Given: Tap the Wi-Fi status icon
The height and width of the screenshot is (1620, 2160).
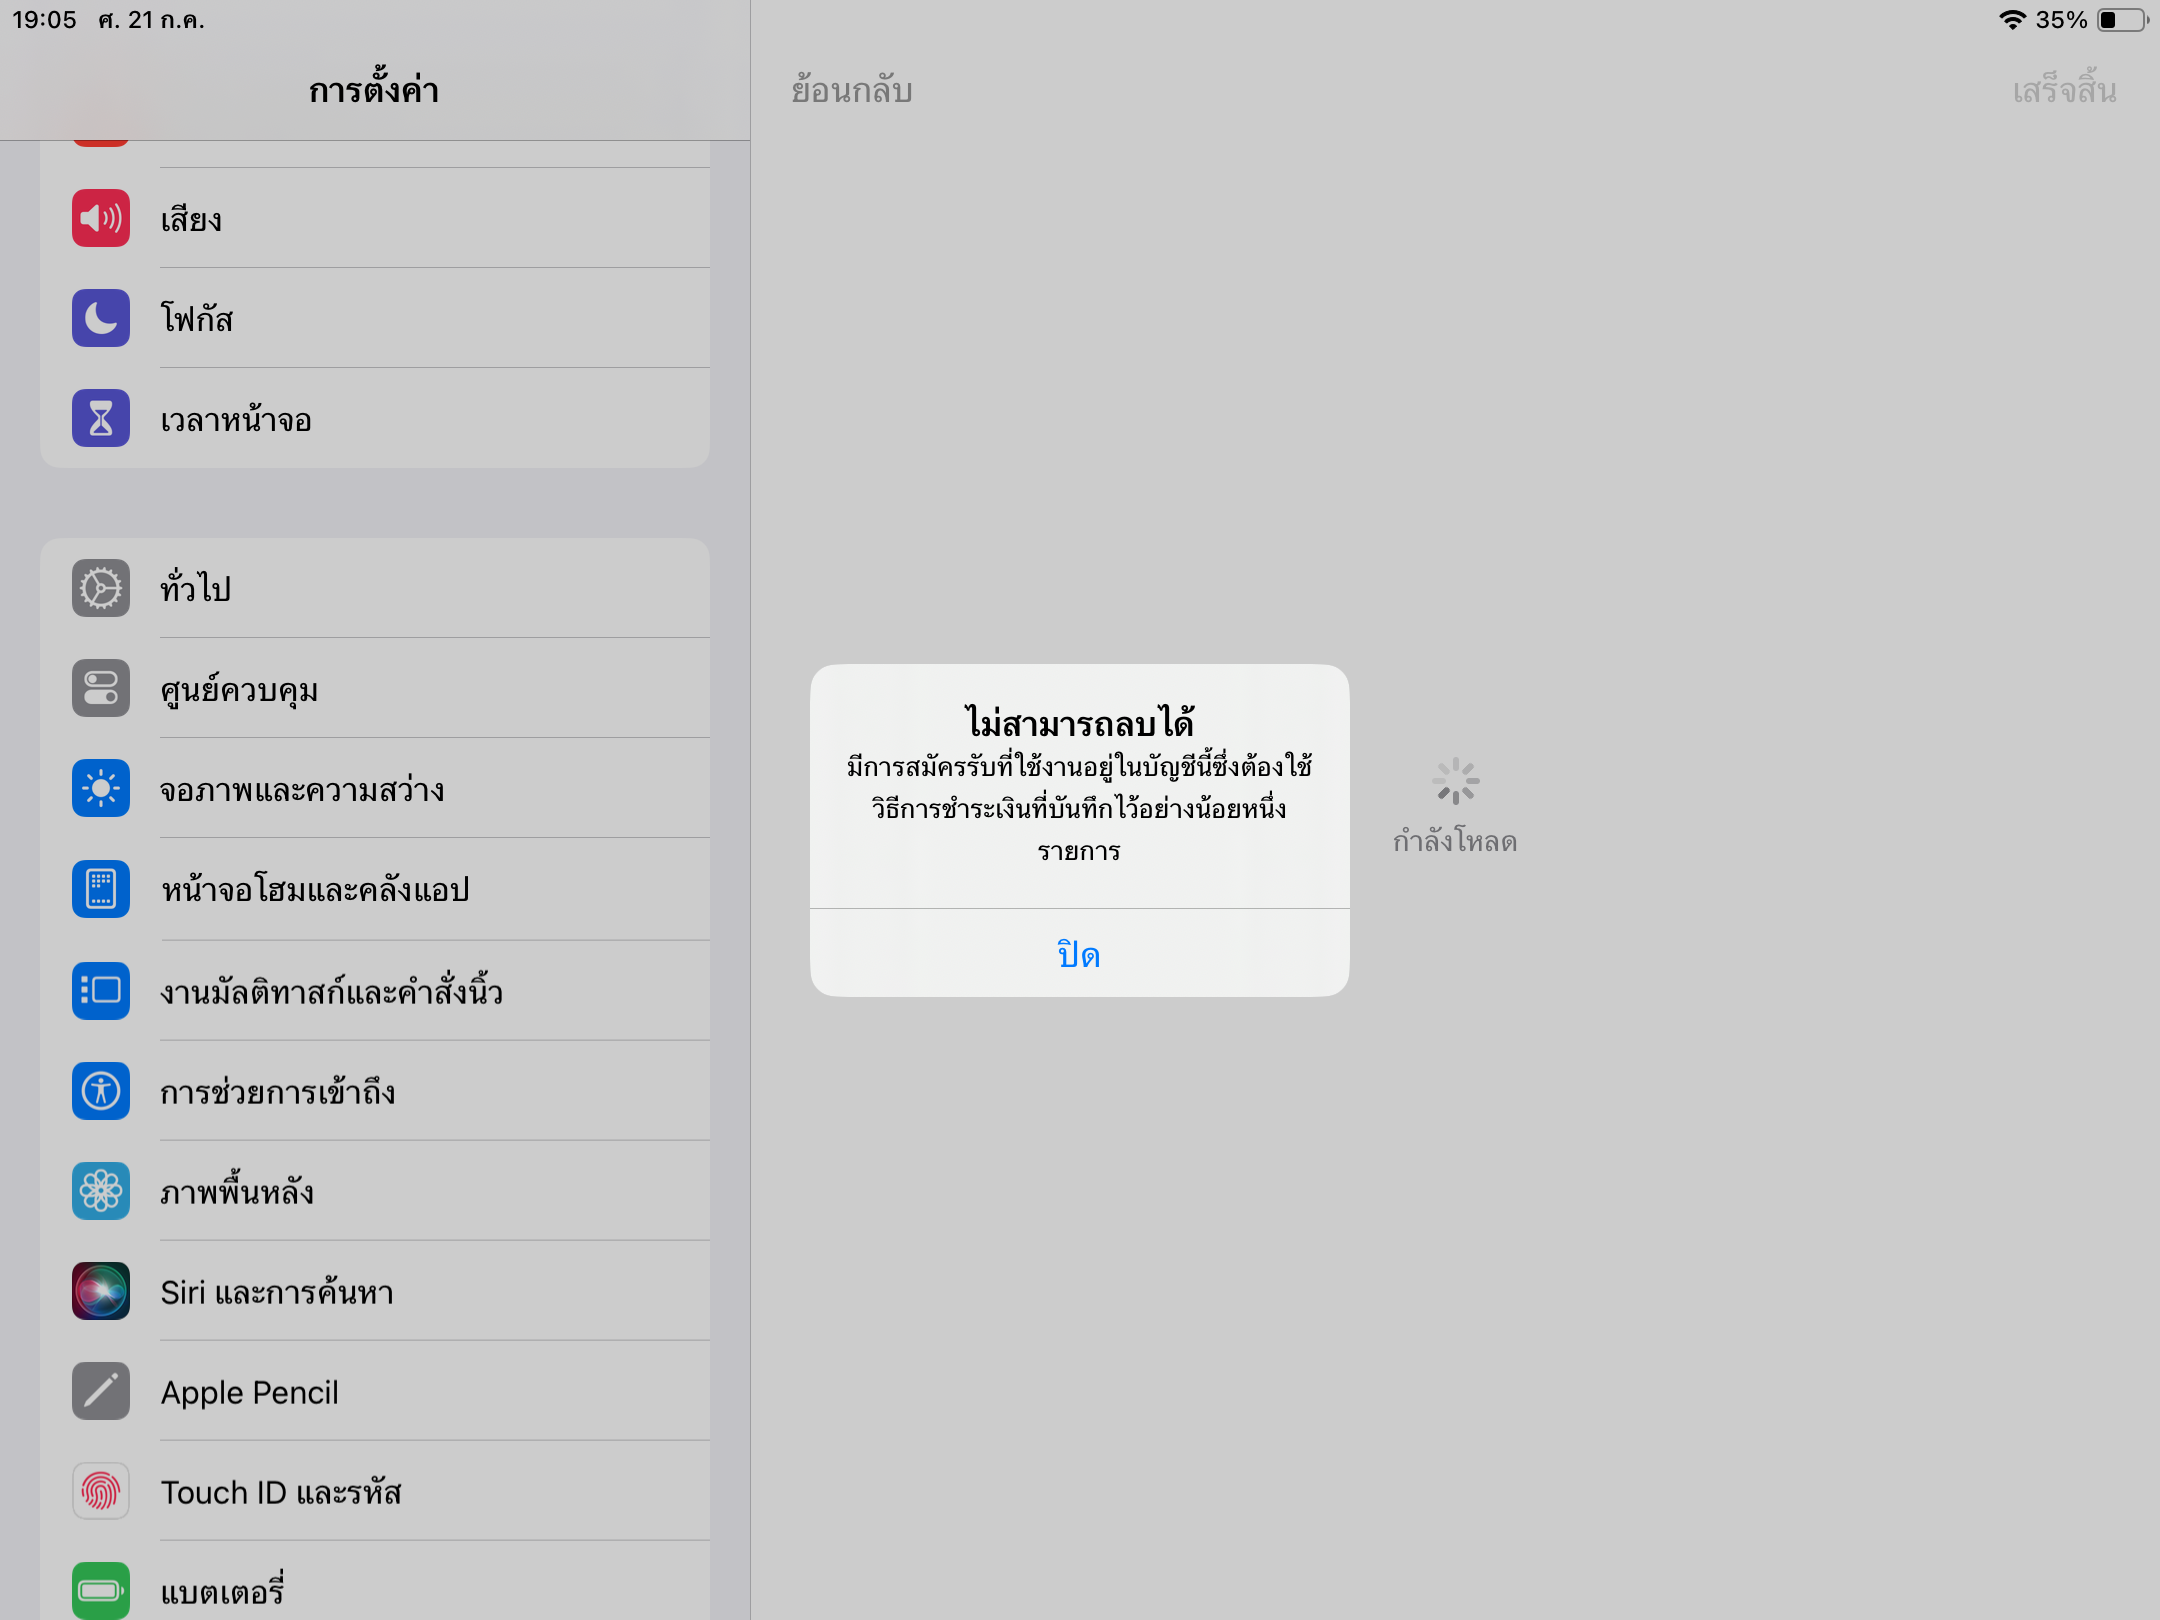Looking at the screenshot, I should point(2011,20).
